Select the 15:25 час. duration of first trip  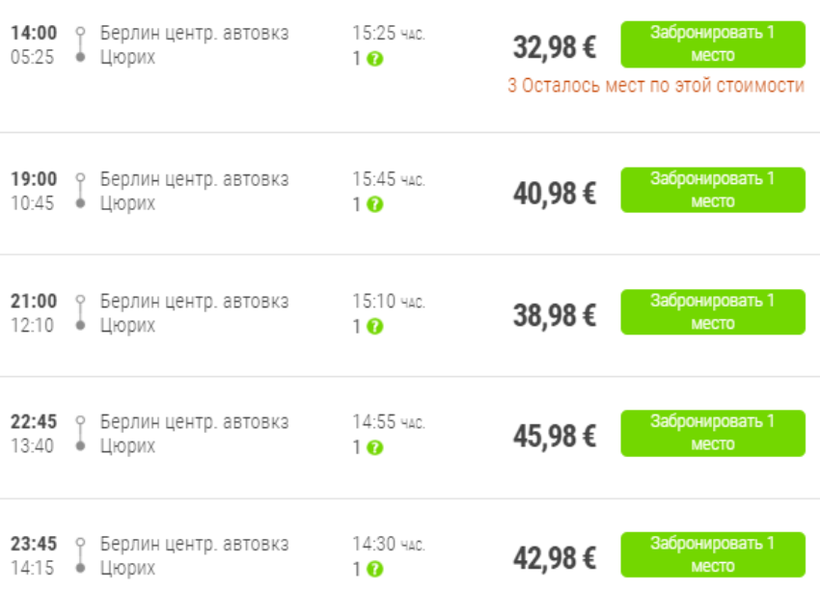point(388,33)
